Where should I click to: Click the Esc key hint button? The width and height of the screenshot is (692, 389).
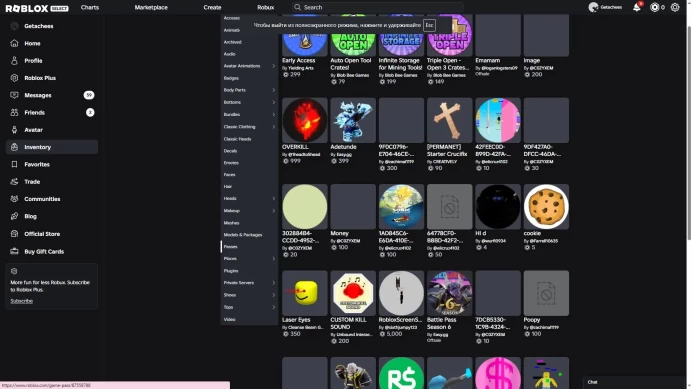[x=429, y=25]
